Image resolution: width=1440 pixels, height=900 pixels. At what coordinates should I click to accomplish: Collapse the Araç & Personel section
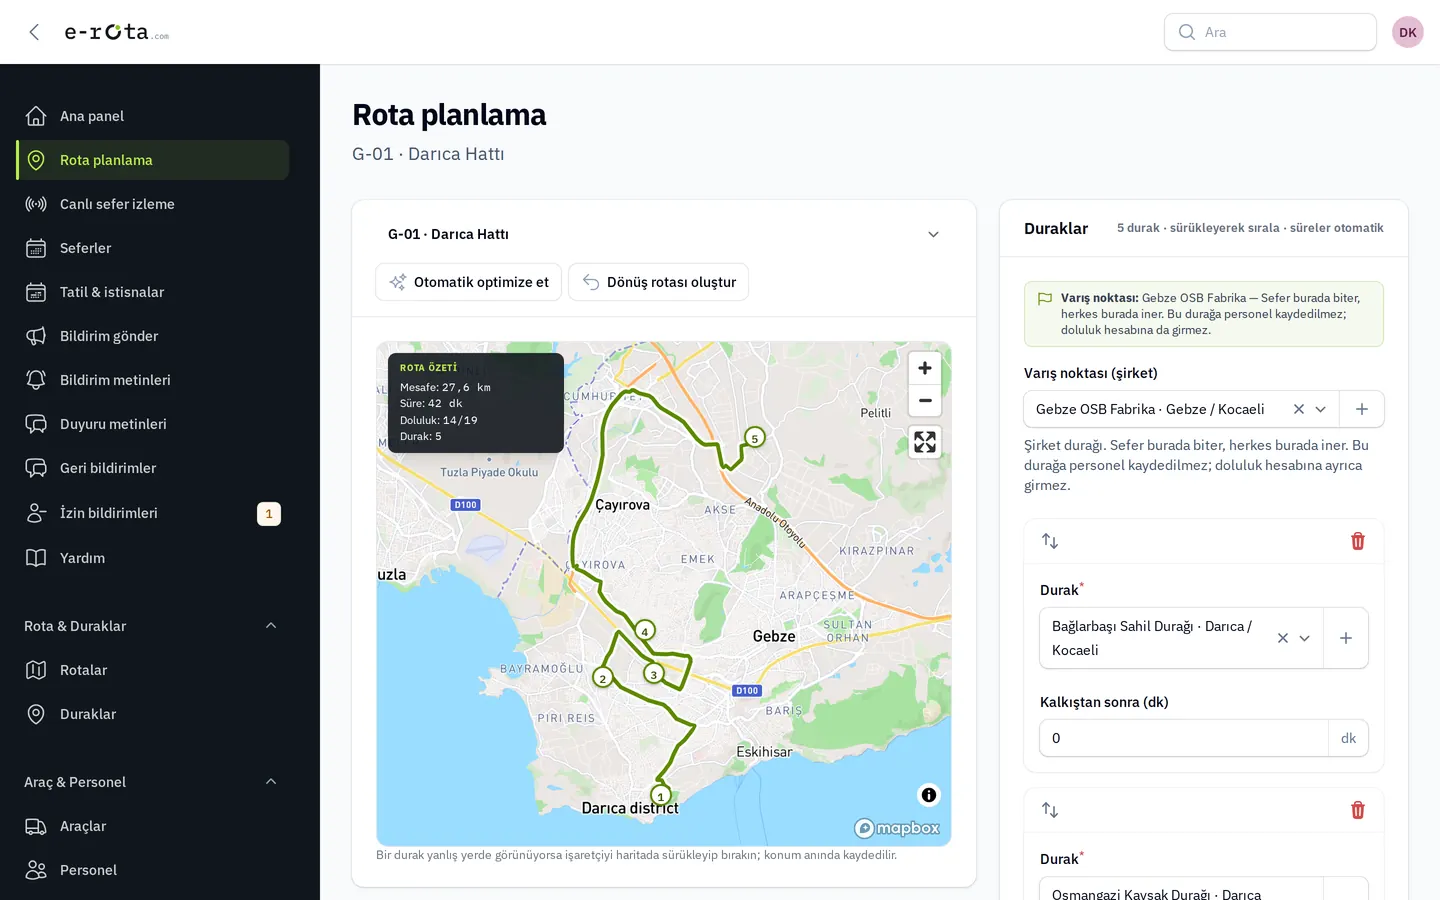[x=271, y=782]
